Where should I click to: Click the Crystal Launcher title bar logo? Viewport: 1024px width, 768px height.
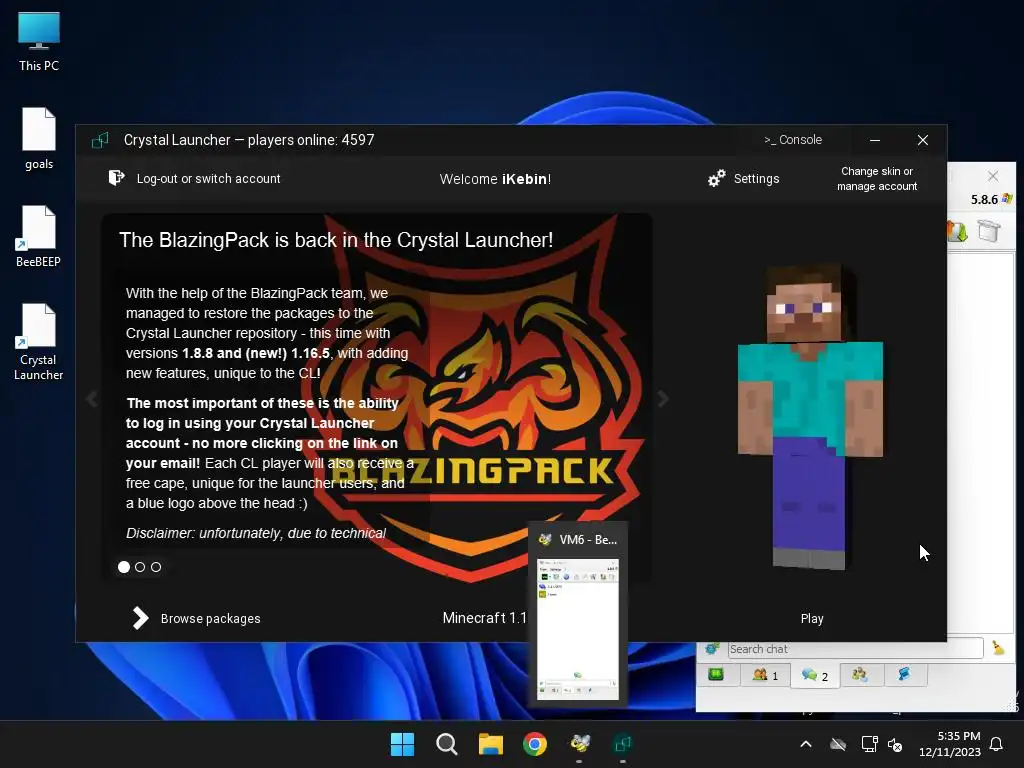pos(100,140)
